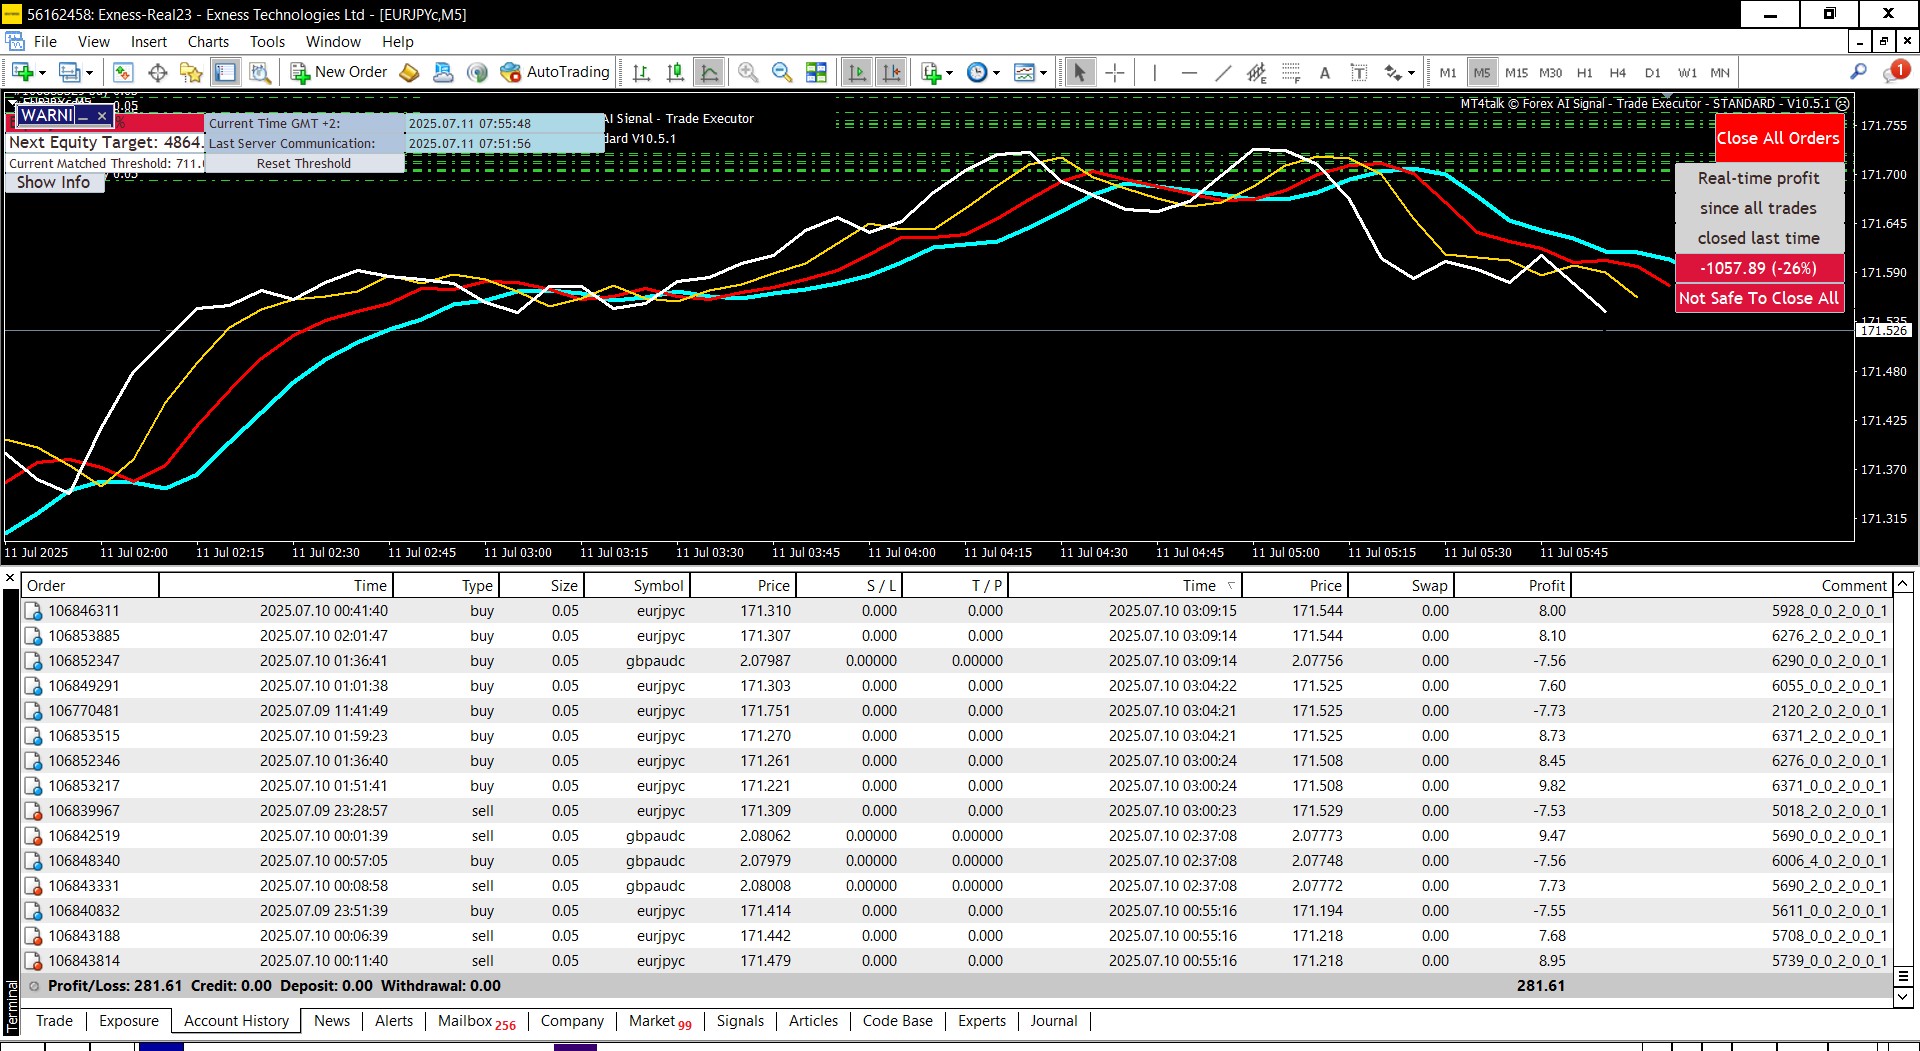Select the Trendline drawing tool

[x=1222, y=72]
